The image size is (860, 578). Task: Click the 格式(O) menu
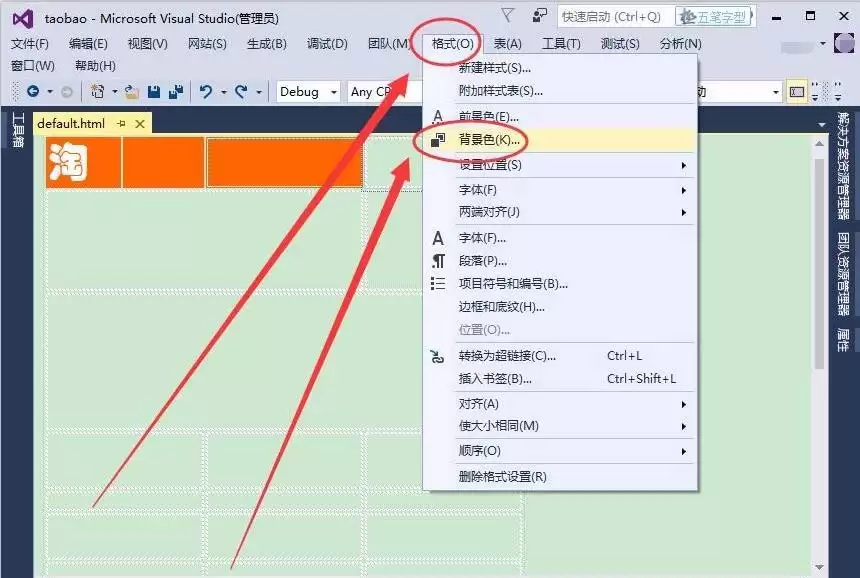click(x=452, y=44)
